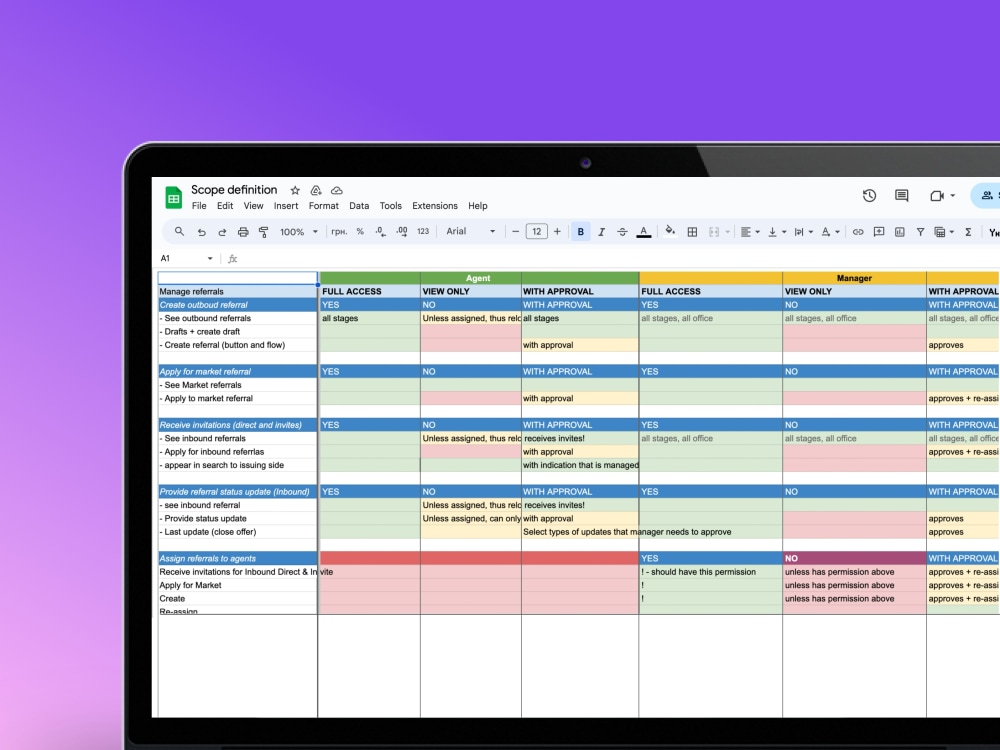Open the Data menu
The width and height of the screenshot is (1000, 750).
[359, 206]
